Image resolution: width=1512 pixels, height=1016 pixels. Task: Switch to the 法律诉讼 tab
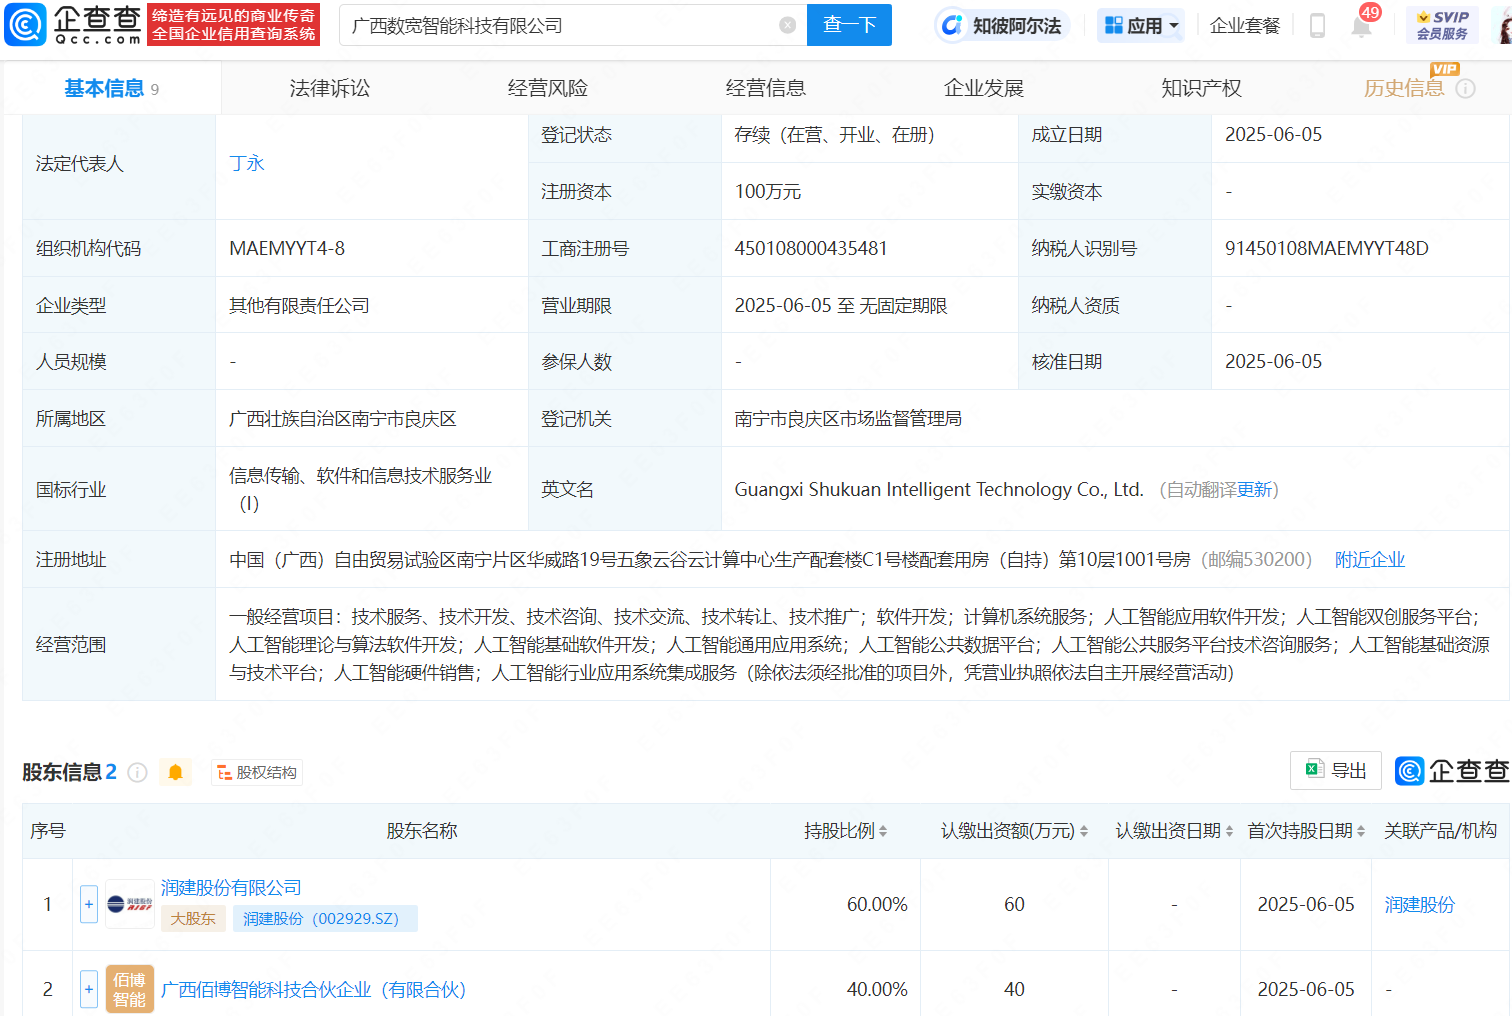tap(330, 88)
